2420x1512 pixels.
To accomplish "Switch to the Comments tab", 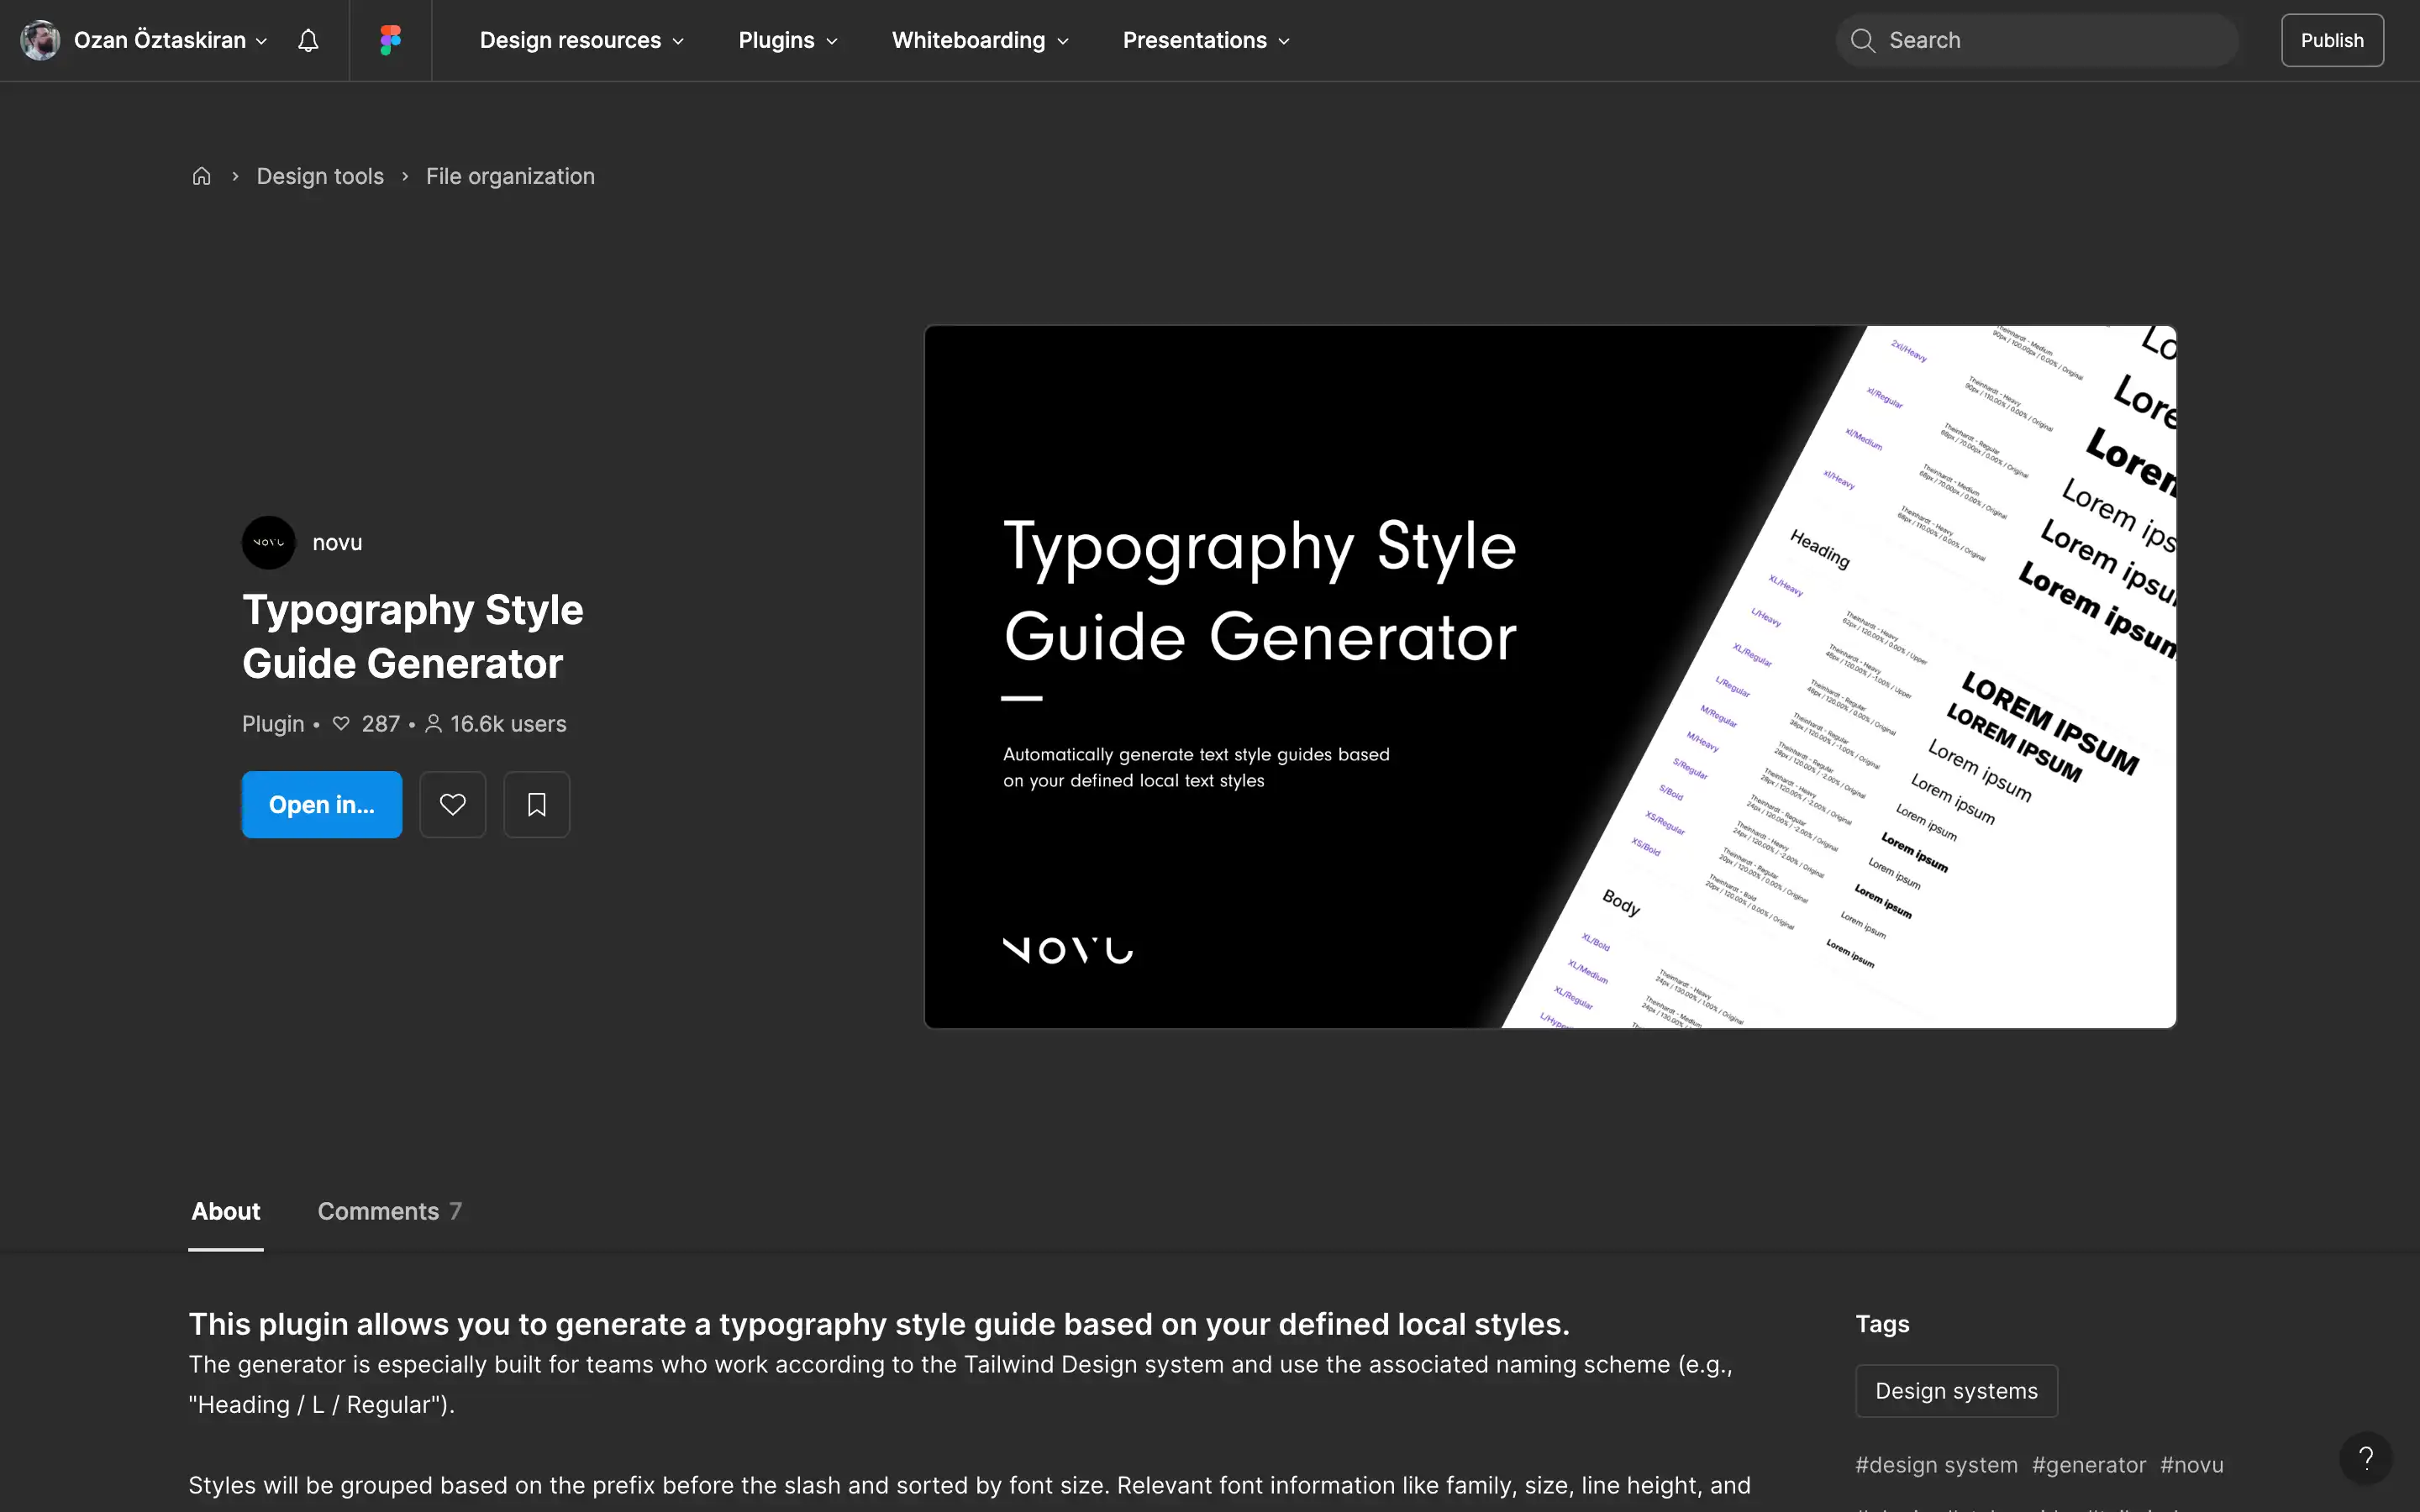I will [389, 1211].
